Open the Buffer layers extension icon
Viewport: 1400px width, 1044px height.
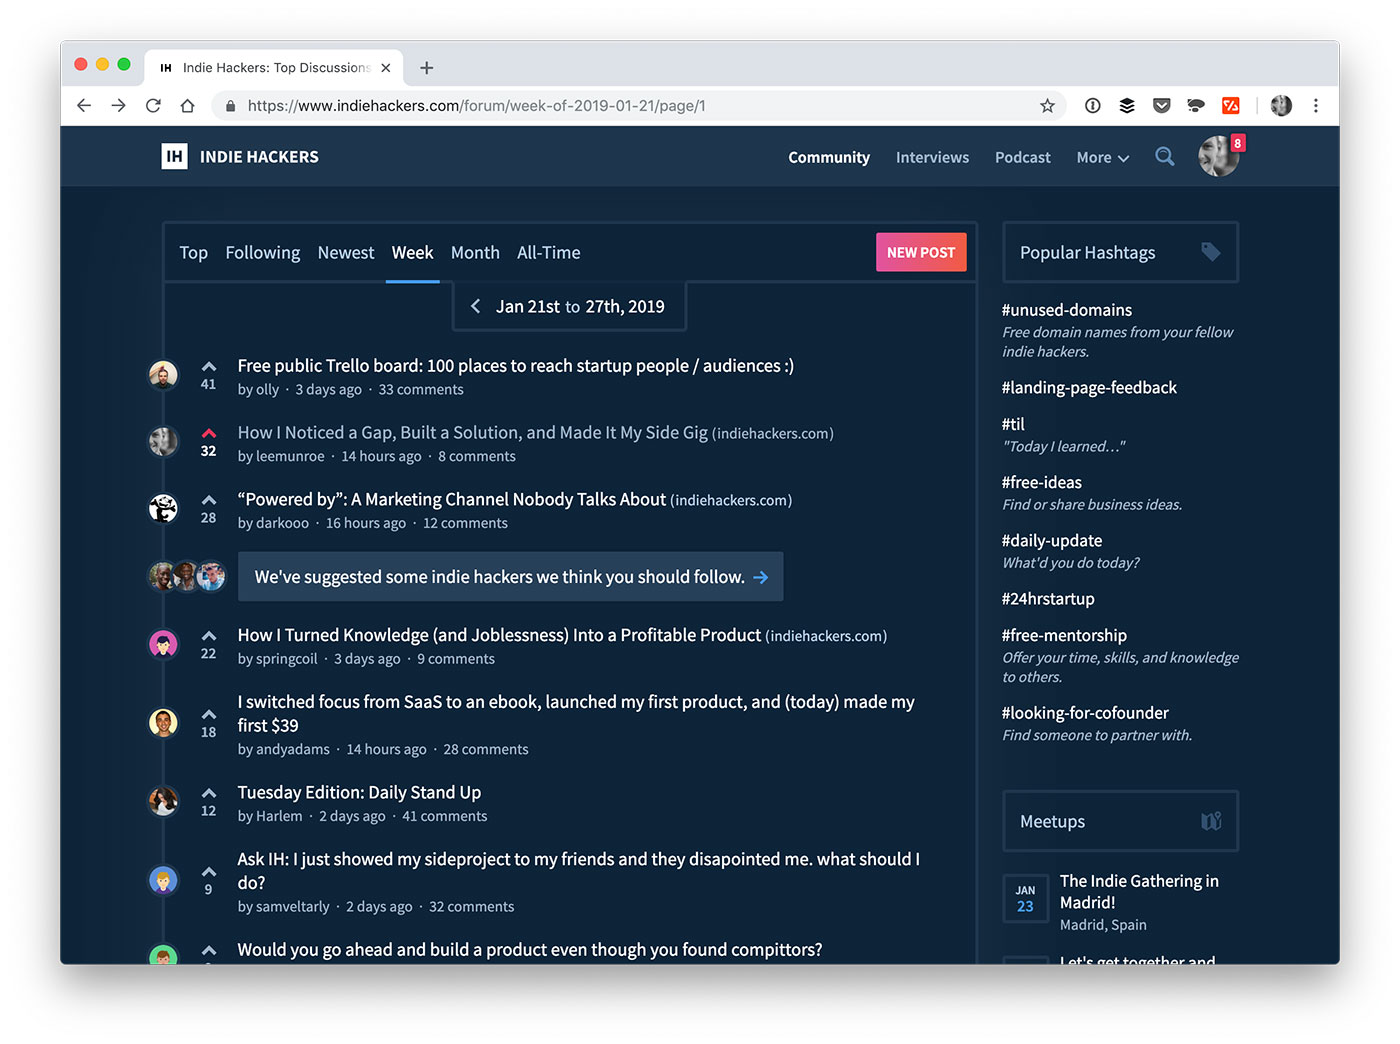click(1127, 105)
